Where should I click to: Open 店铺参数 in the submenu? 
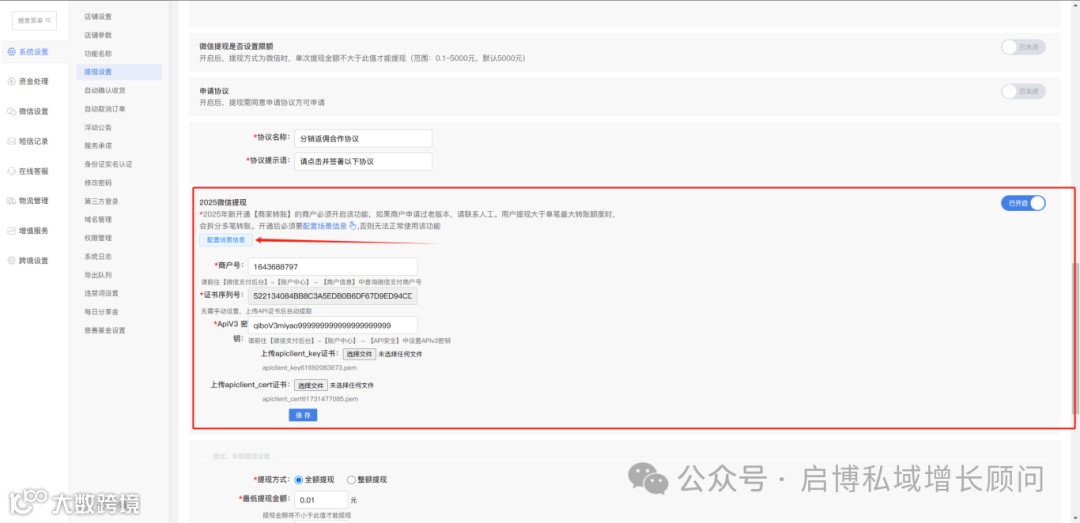tap(98, 35)
